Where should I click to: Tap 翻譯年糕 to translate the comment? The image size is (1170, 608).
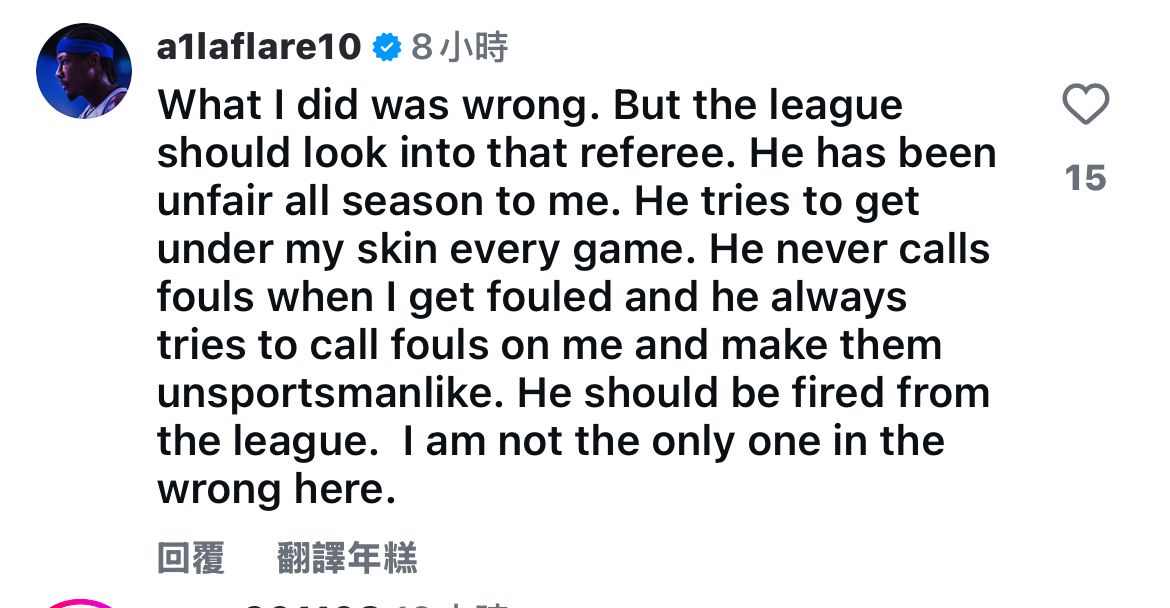coord(347,558)
